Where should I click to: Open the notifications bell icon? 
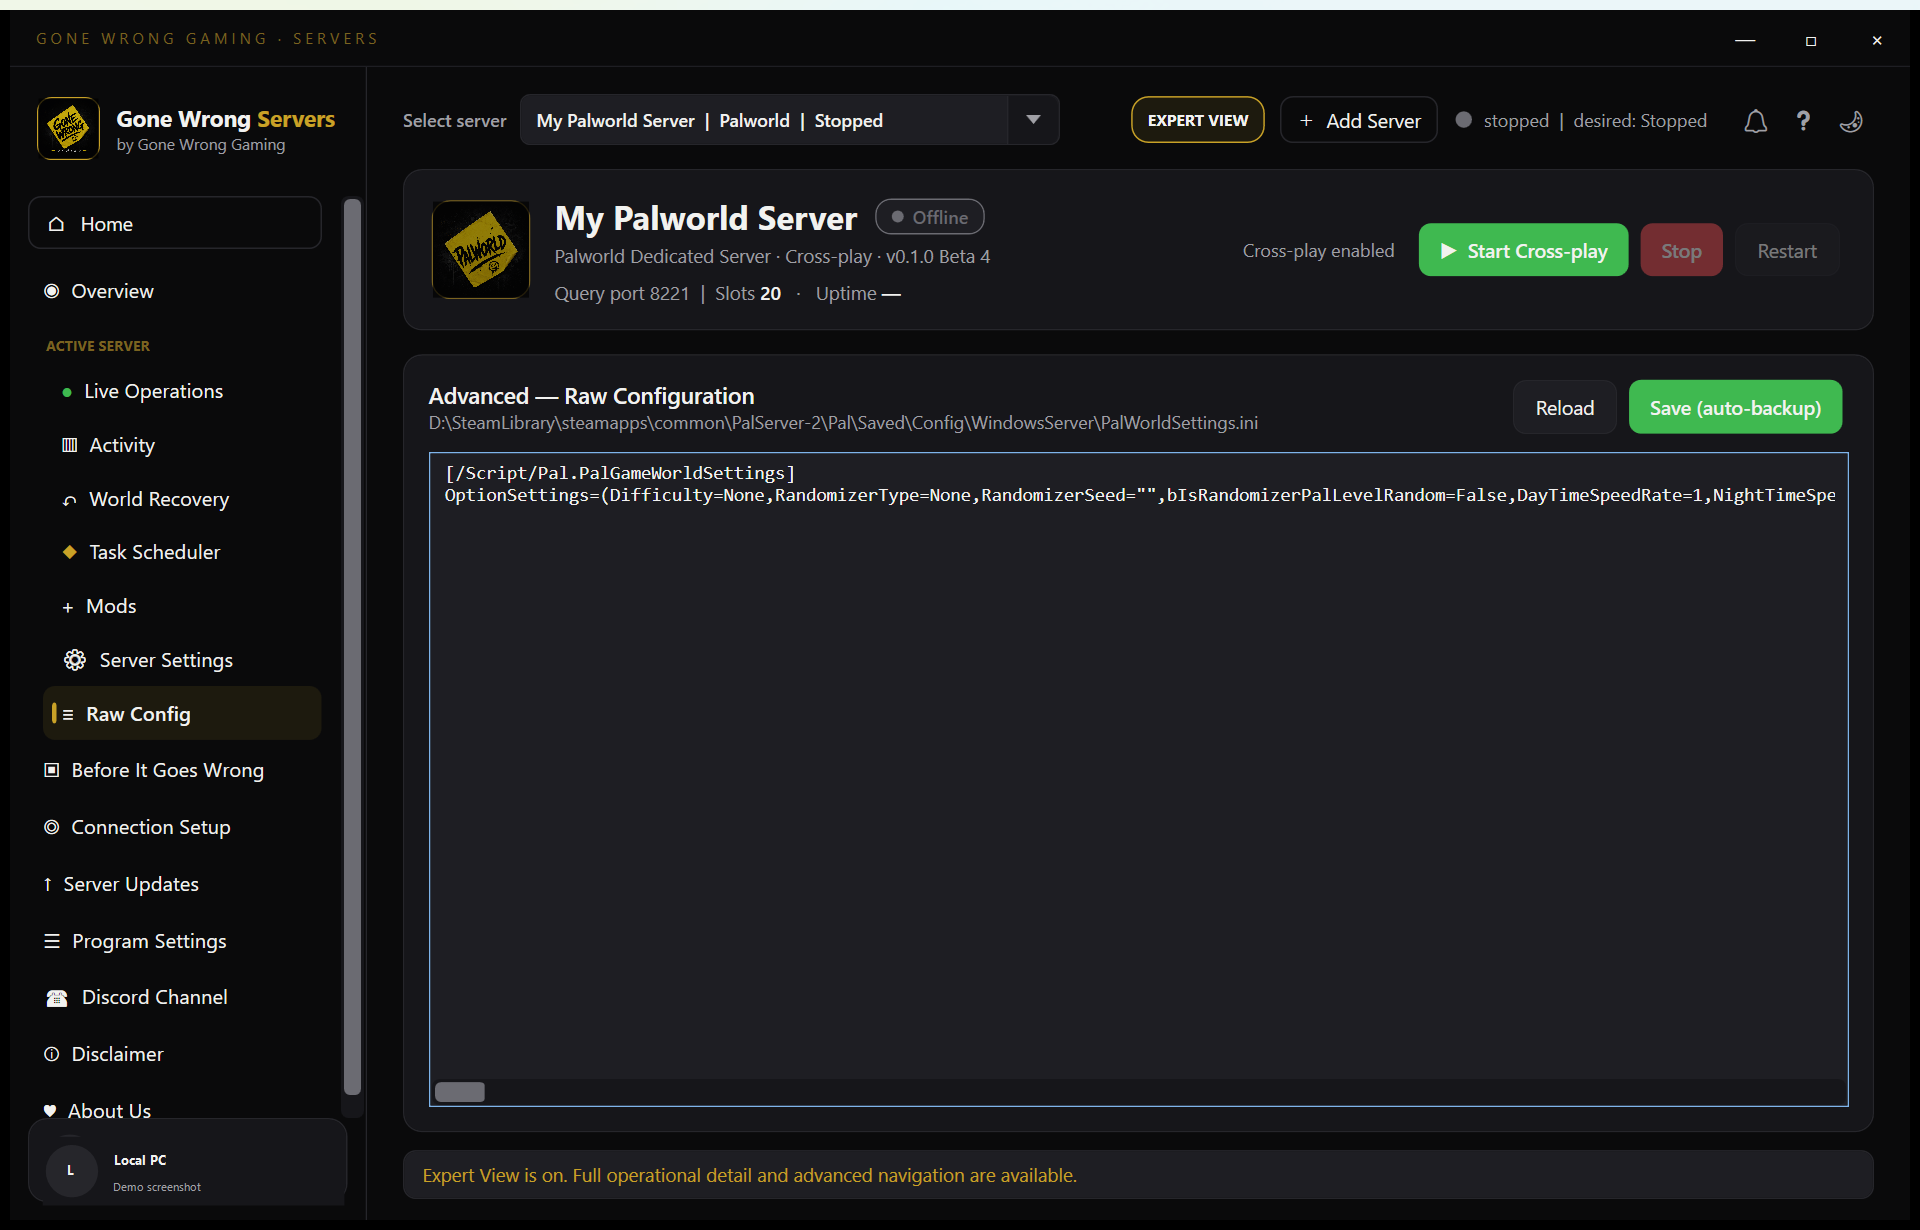pyautogui.click(x=1755, y=121)
